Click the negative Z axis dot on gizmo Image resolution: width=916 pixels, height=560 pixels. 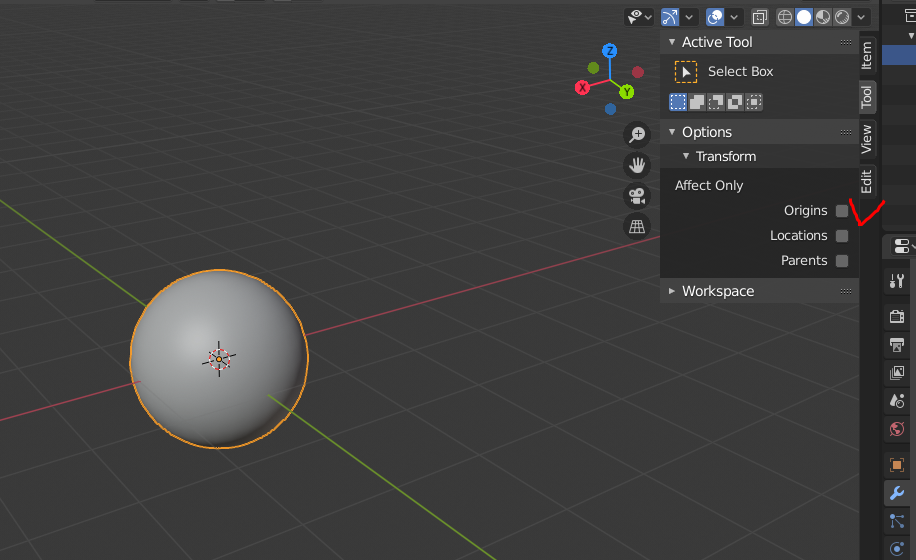[610, 109]
